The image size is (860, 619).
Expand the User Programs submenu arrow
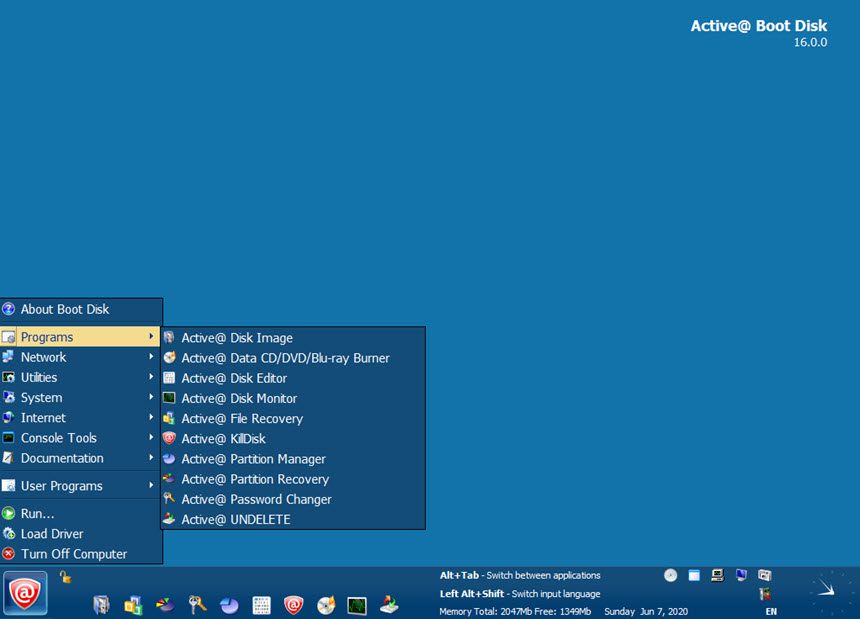click(x=151, y=485)
